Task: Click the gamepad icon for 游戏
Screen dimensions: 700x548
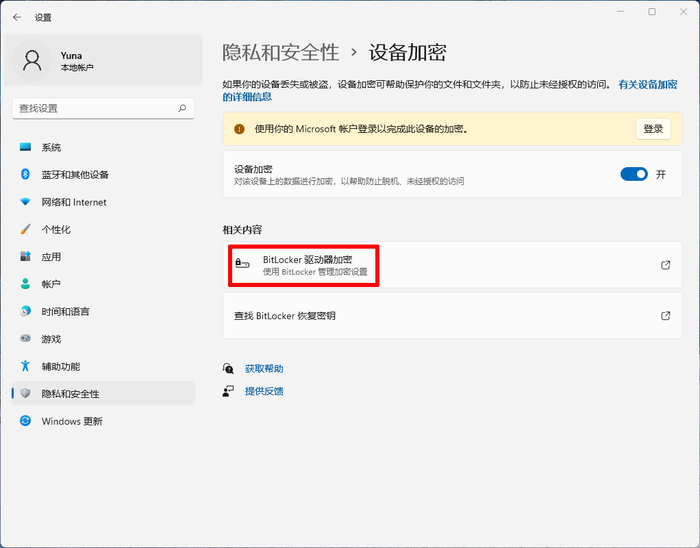Action: tap(25, 338)
